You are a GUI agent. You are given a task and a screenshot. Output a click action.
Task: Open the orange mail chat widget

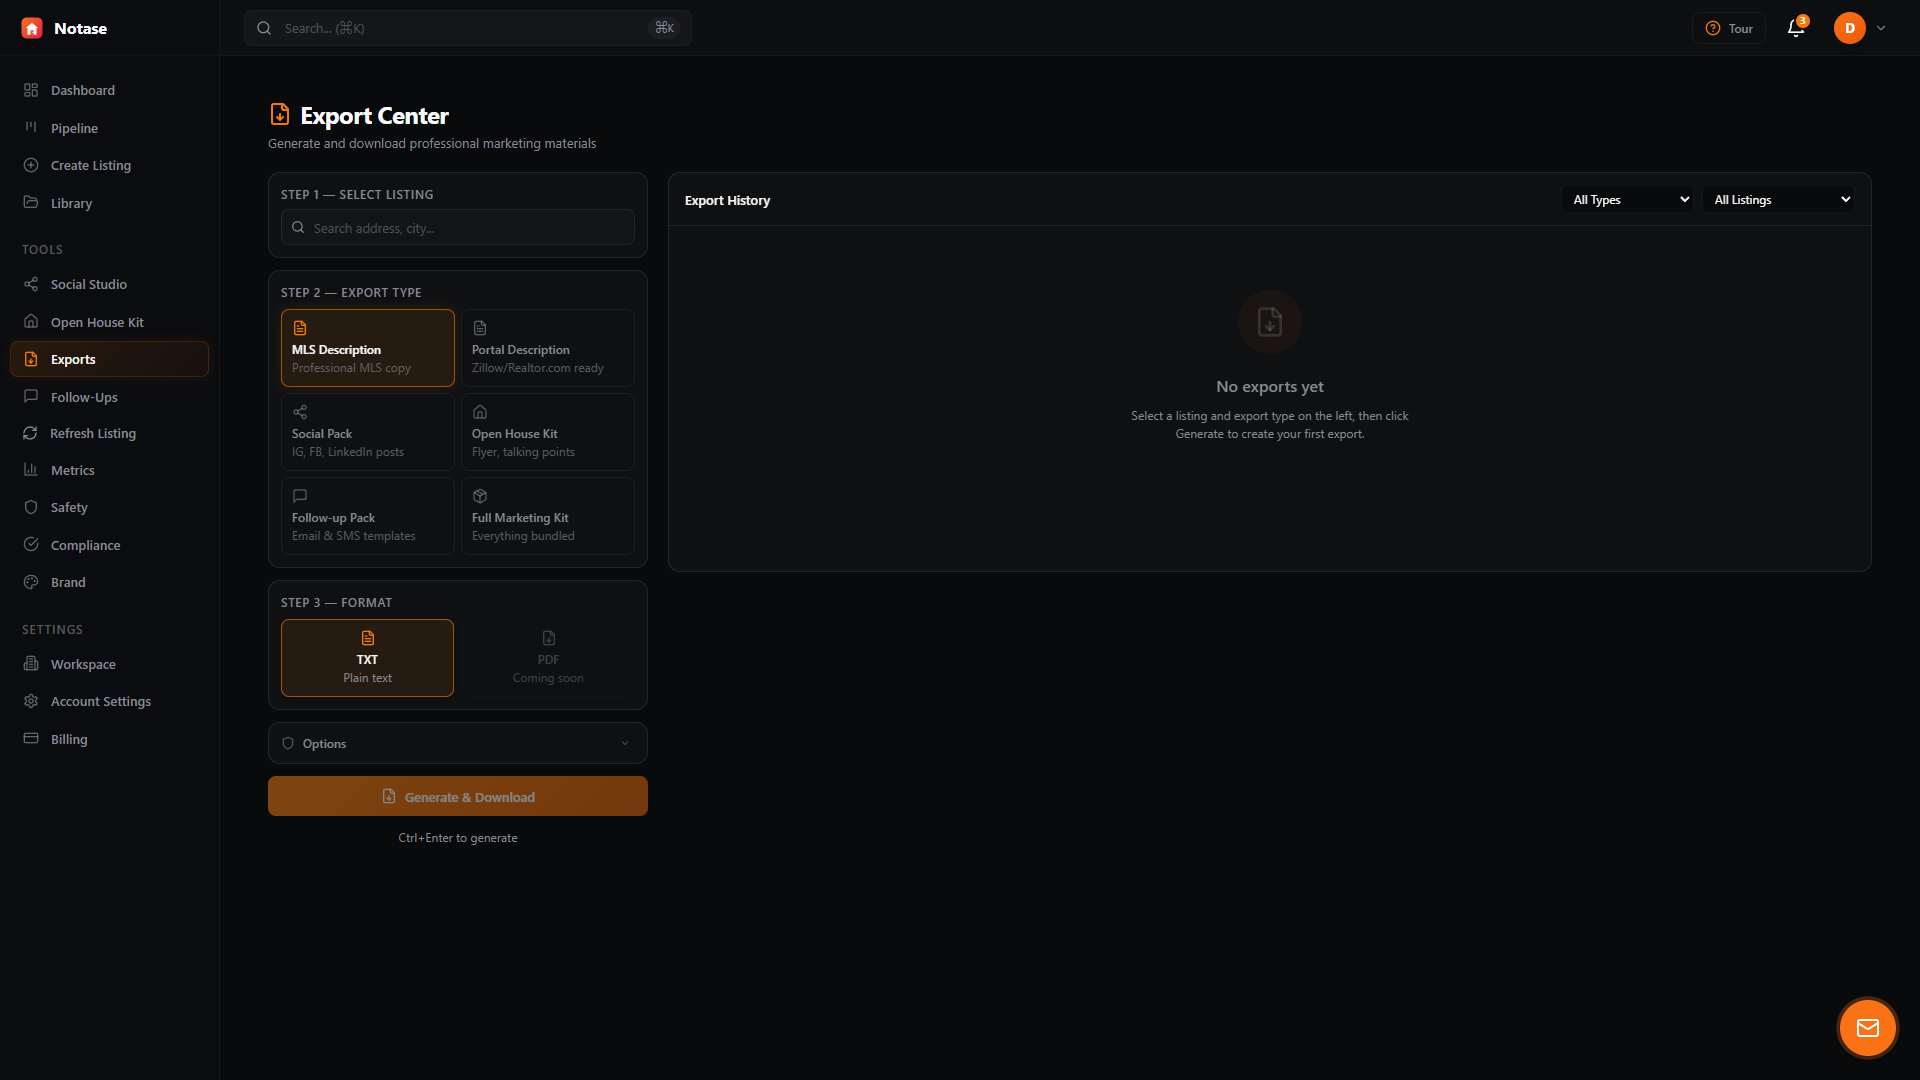(x=1867, y=1027)
